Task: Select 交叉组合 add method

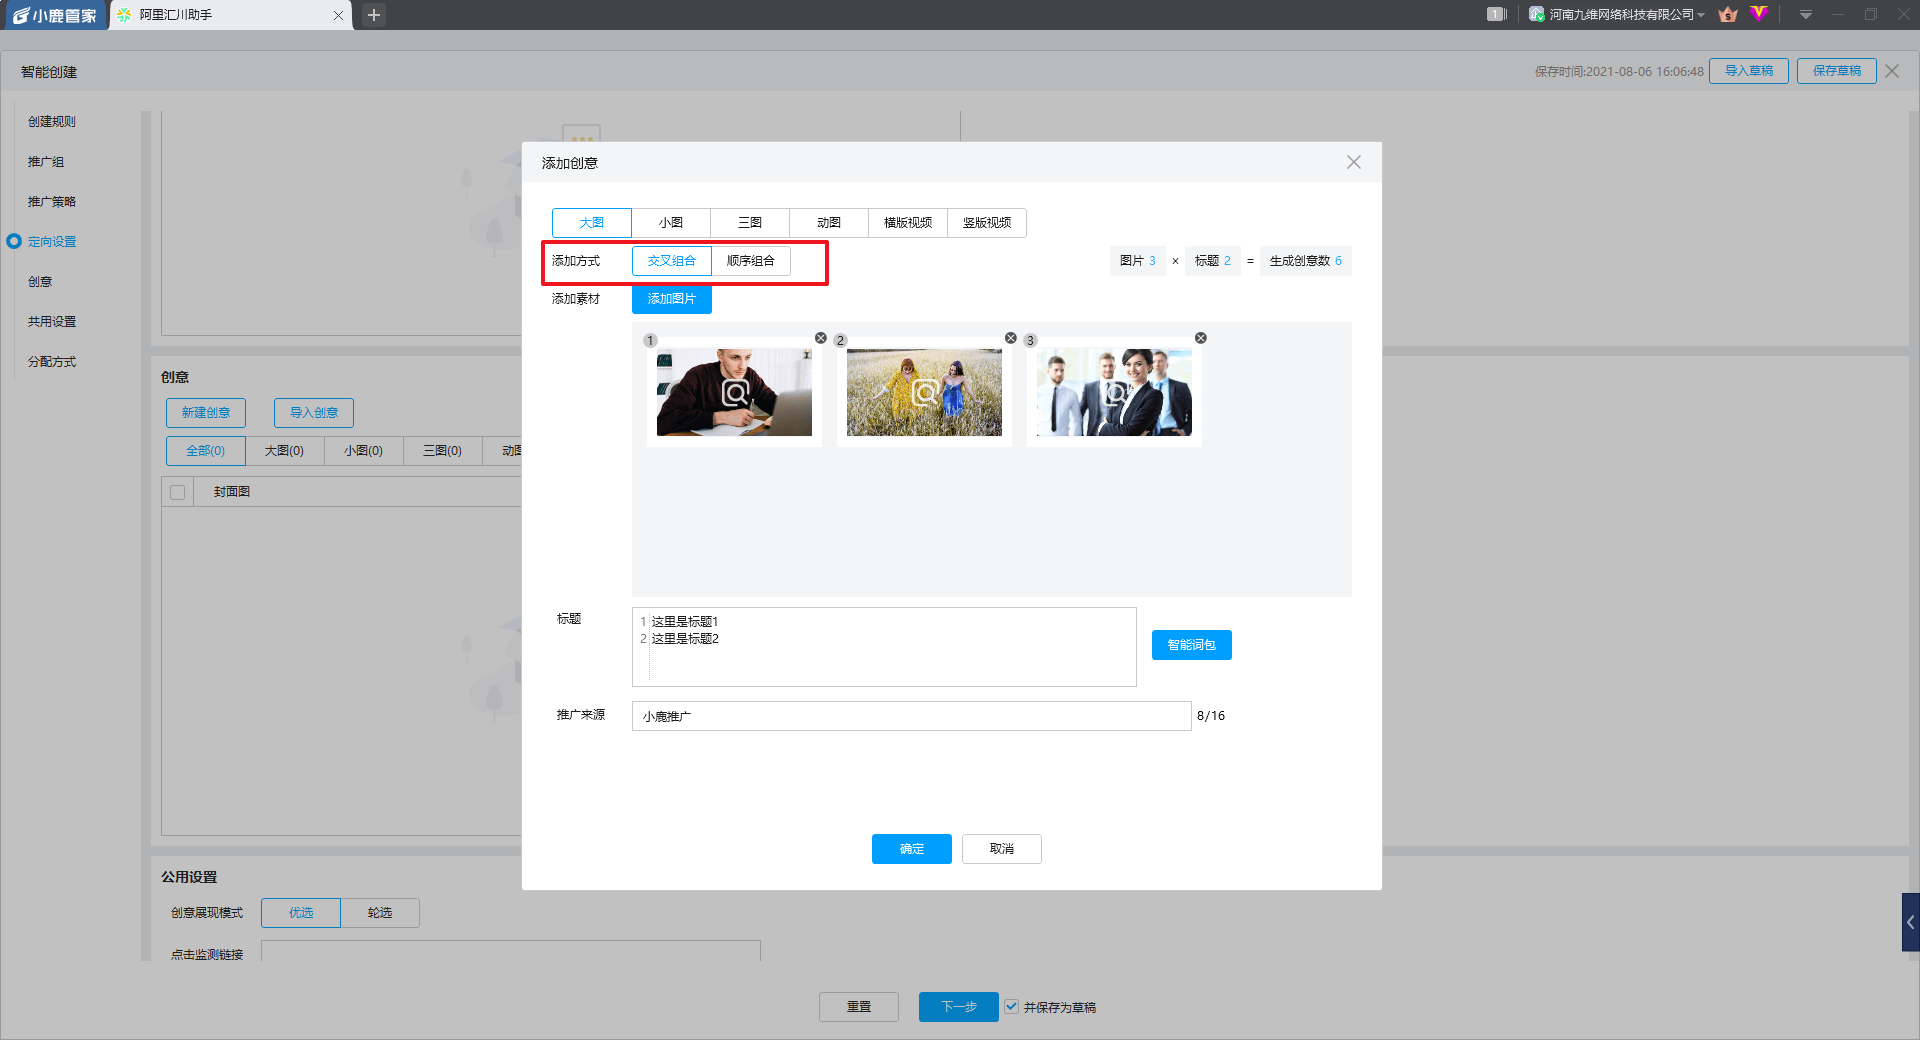Action: tap(671, 261)
